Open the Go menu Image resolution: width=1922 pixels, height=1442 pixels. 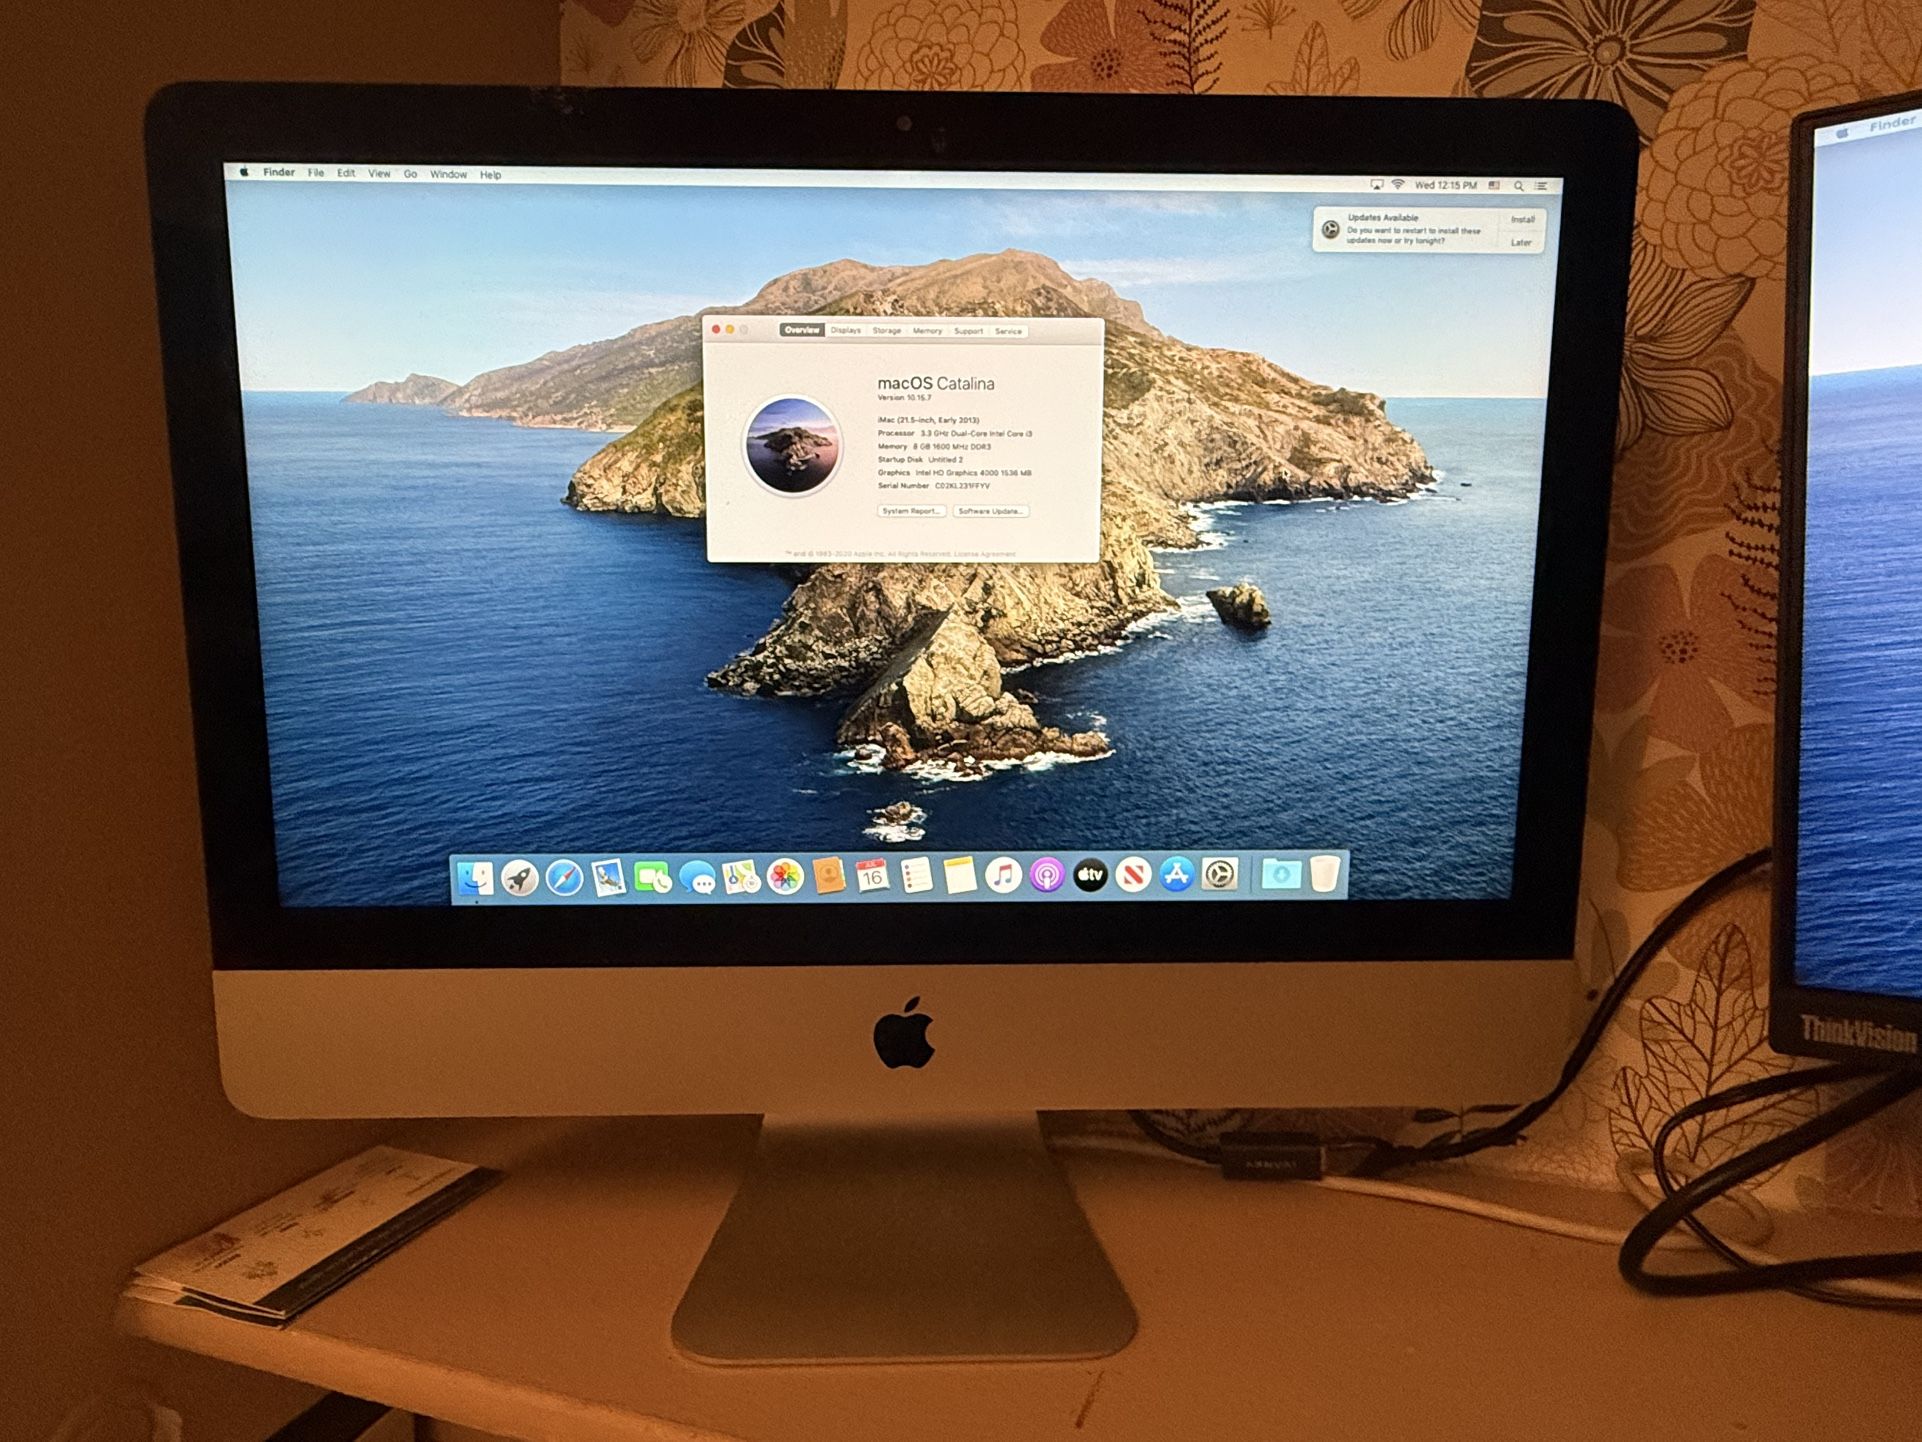pyautogui.click(x=410, y=174)
